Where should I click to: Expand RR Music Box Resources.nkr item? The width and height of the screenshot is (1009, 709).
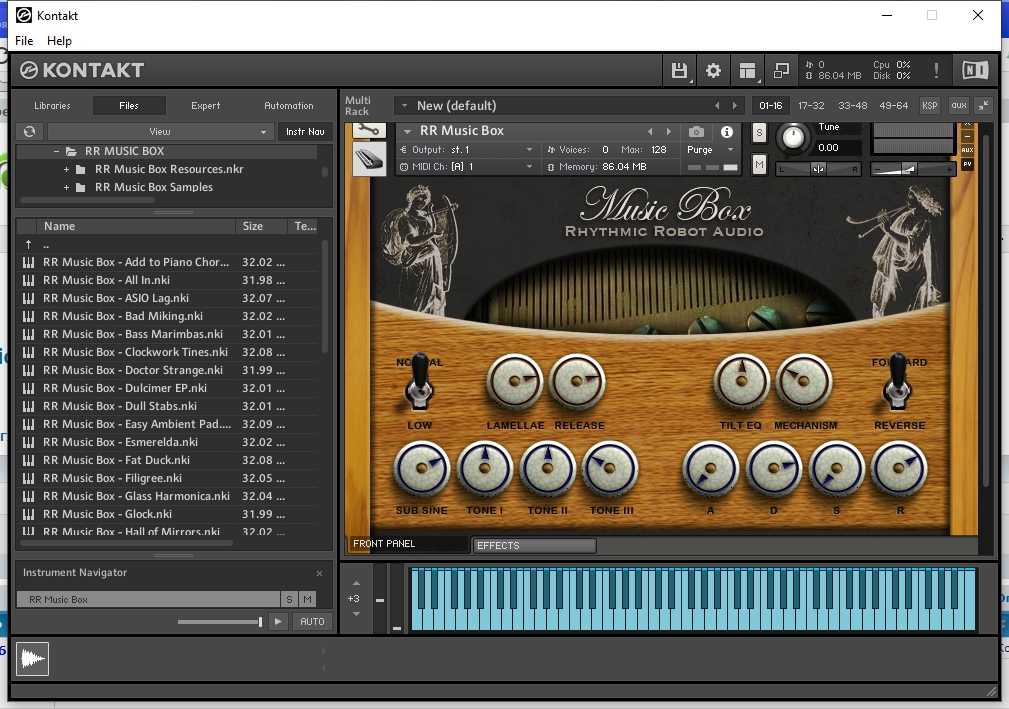[x=66, y=170]
